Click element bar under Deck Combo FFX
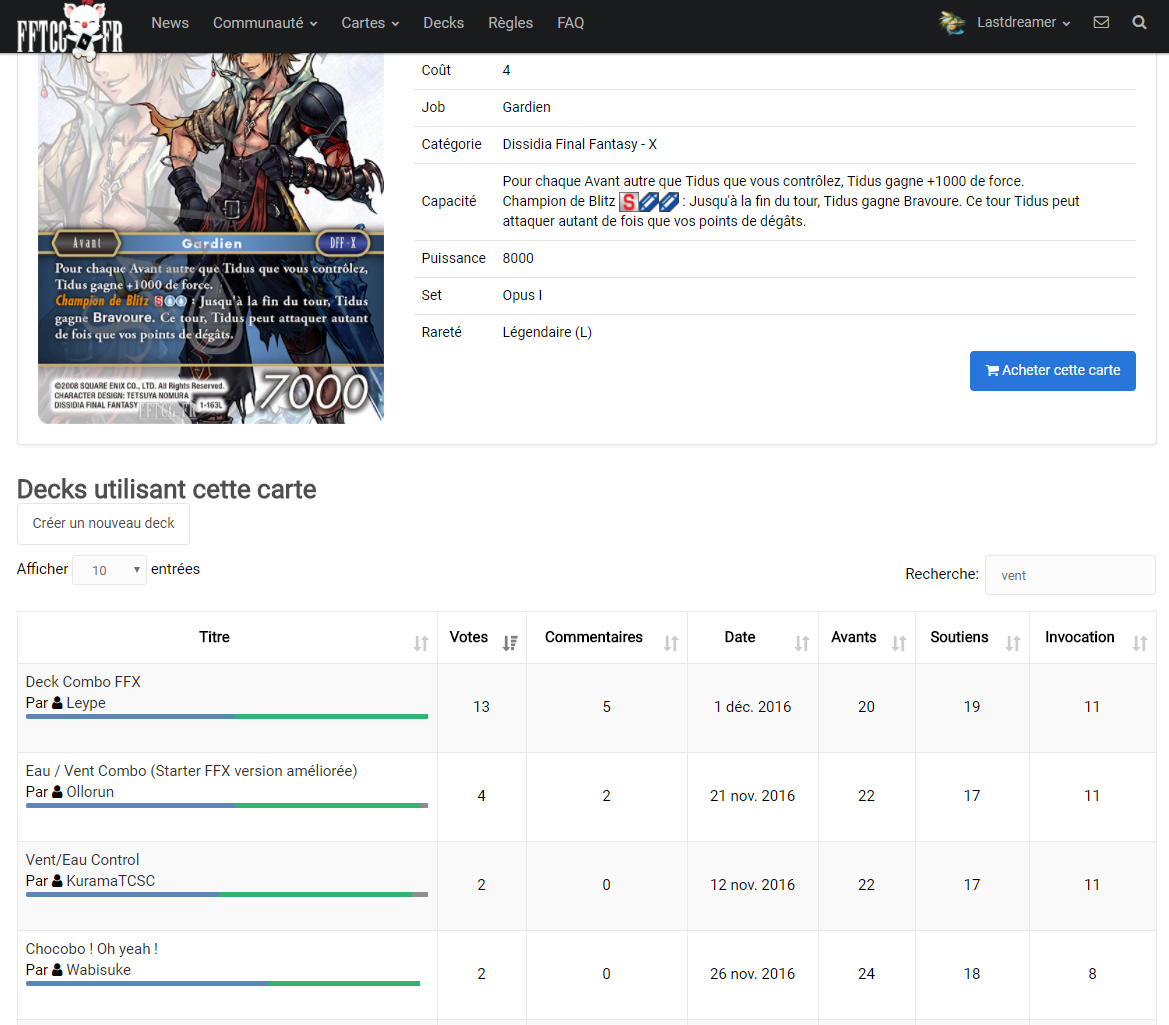Screen dimensions: 1169x1025 pyautogui.click(x=227, y=716)
